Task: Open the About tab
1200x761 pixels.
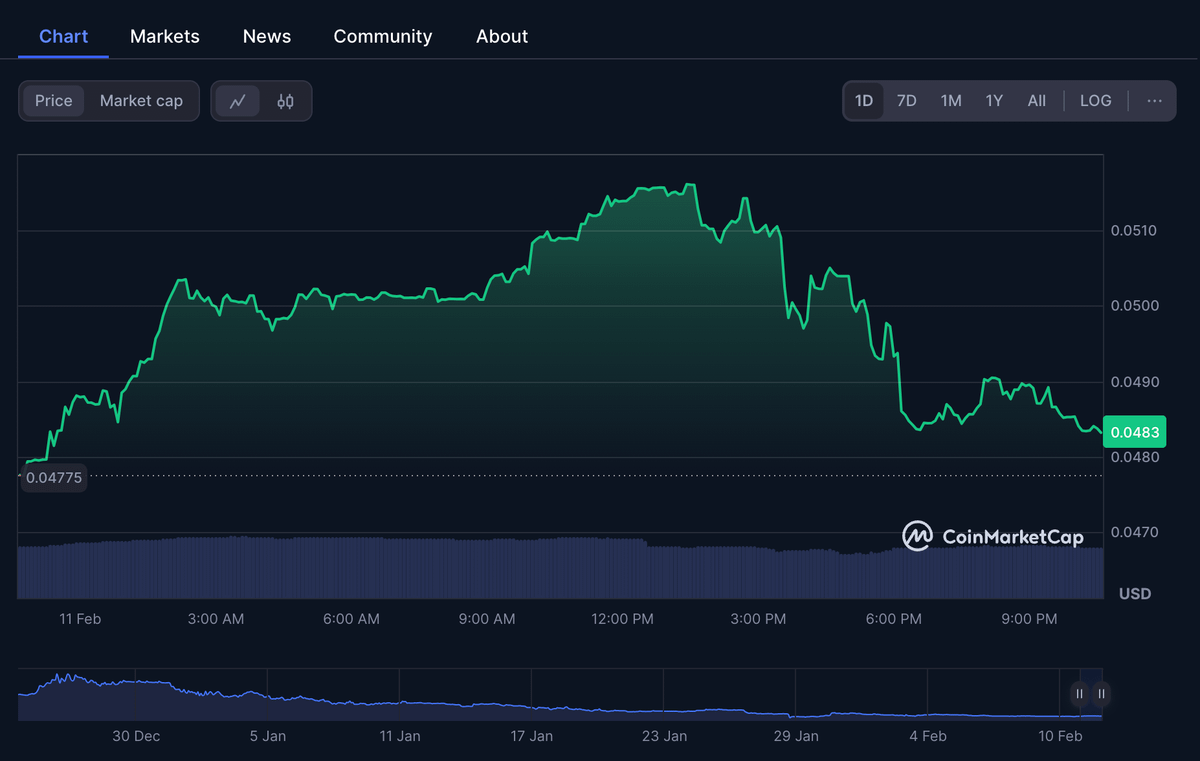Action: (502, 36)
